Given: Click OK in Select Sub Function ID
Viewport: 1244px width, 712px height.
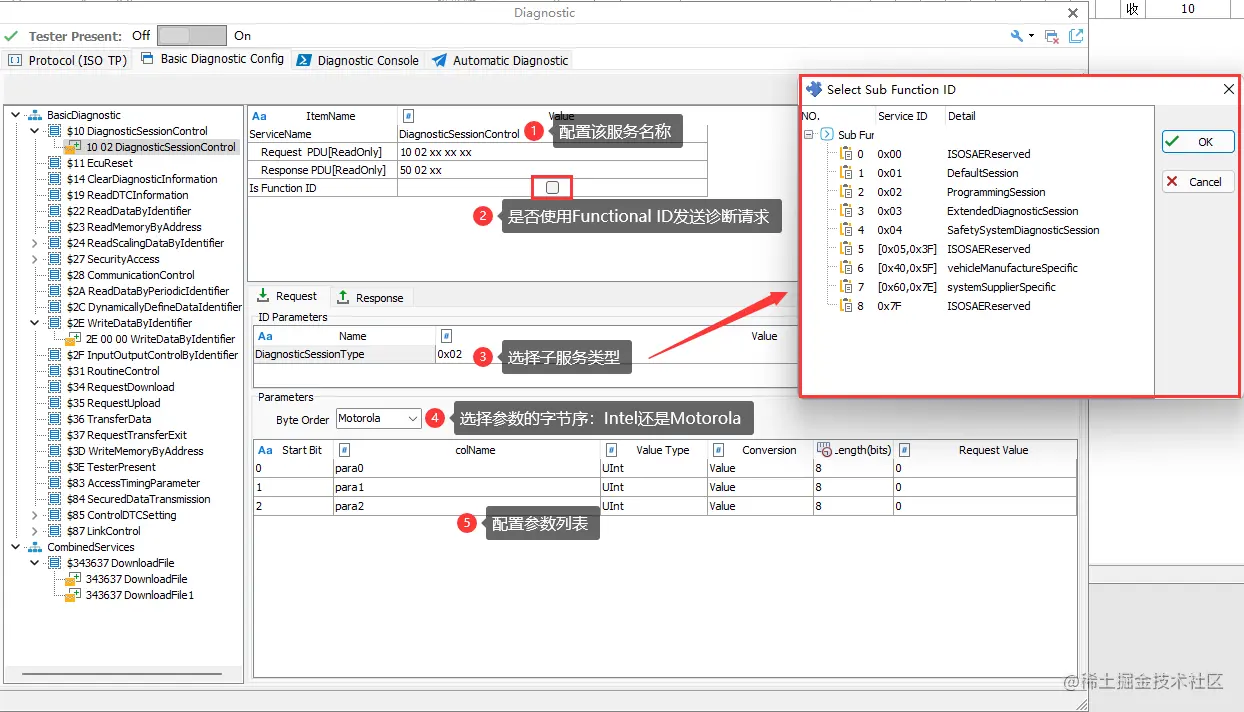Looking at the screenshot, I should [x=1198, y=142].
